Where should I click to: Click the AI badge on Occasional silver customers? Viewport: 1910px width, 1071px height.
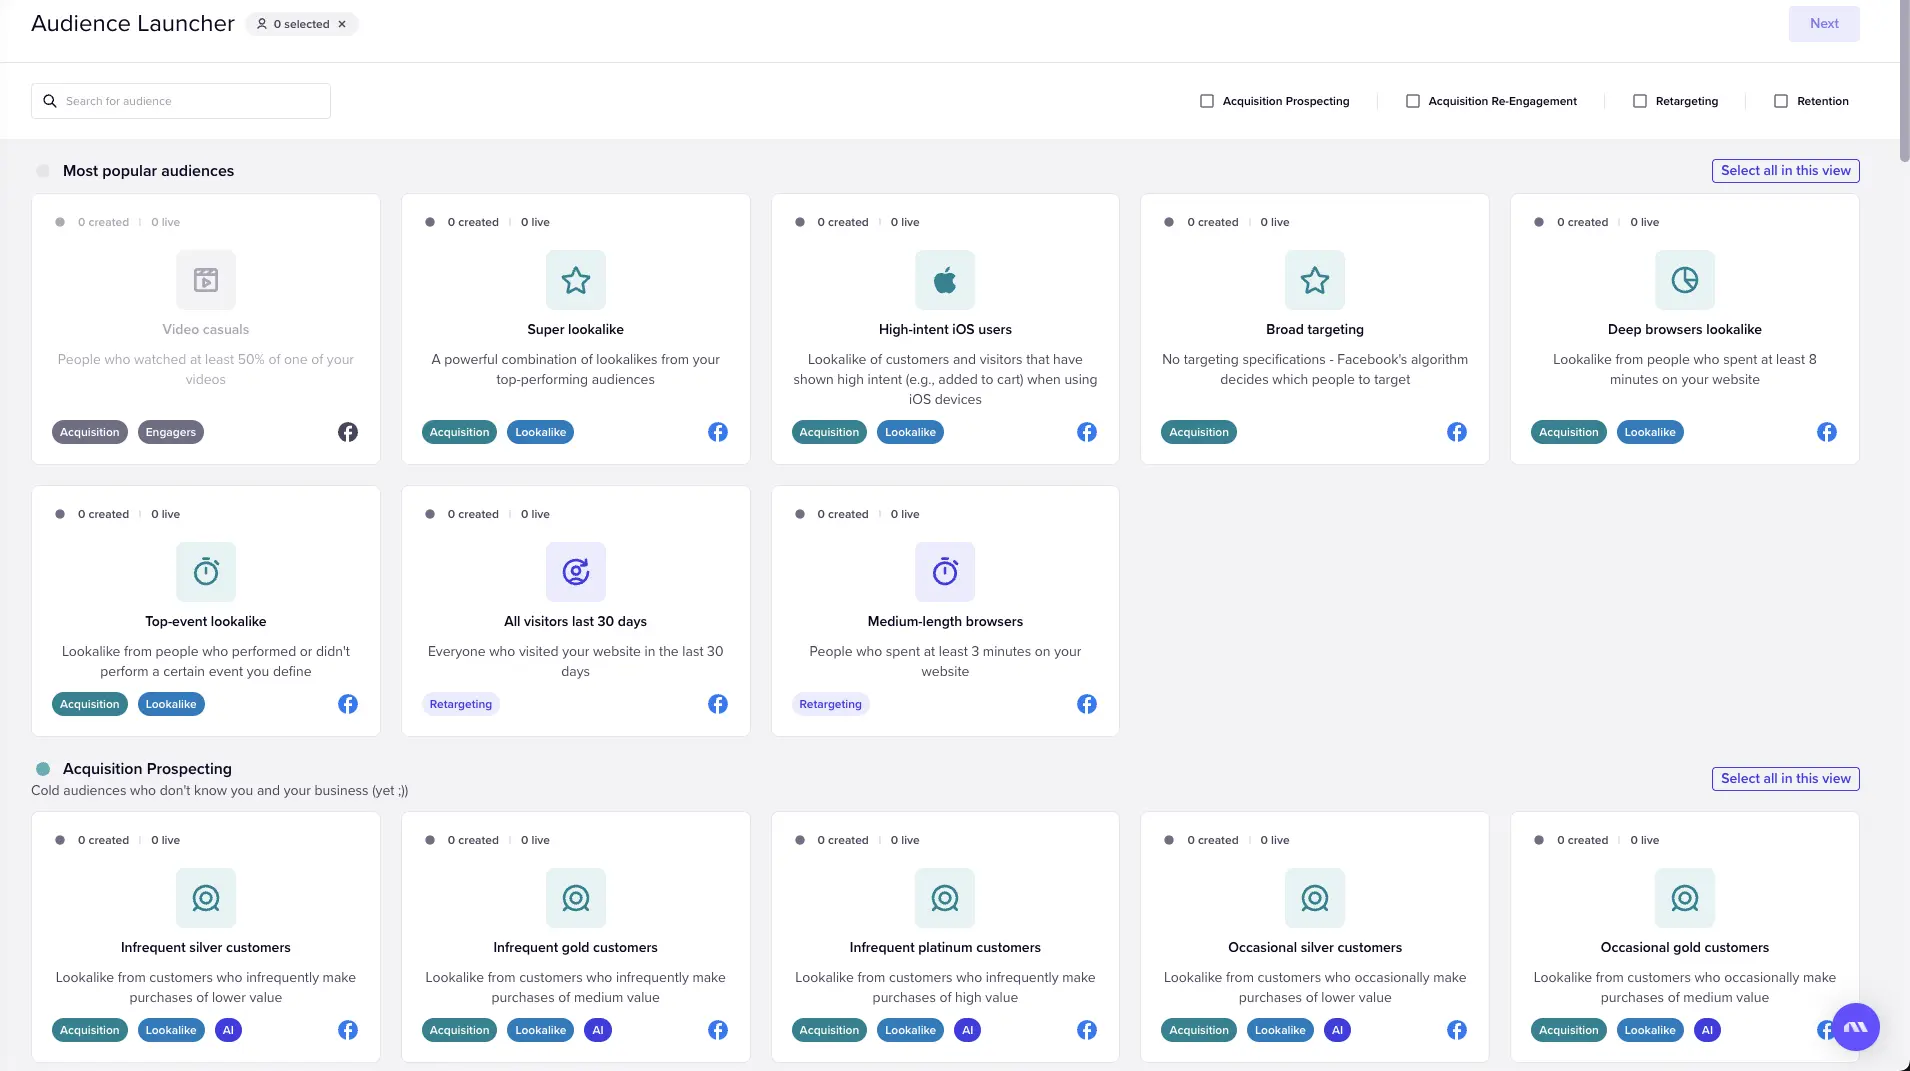[x=1337, y=1029]
